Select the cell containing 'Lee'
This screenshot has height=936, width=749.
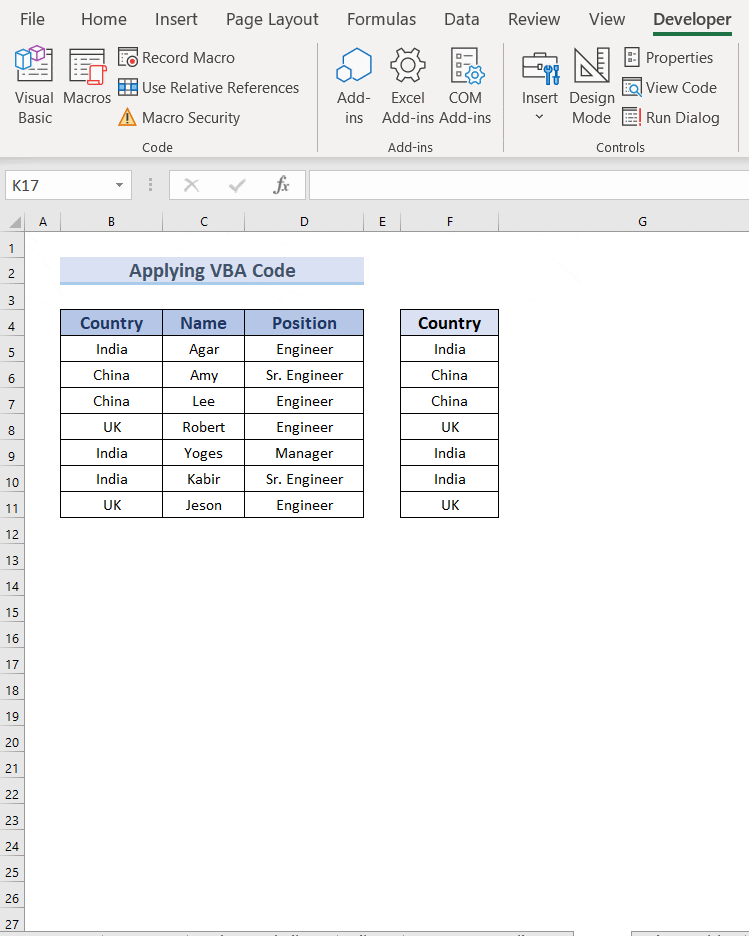pos(204,401)
